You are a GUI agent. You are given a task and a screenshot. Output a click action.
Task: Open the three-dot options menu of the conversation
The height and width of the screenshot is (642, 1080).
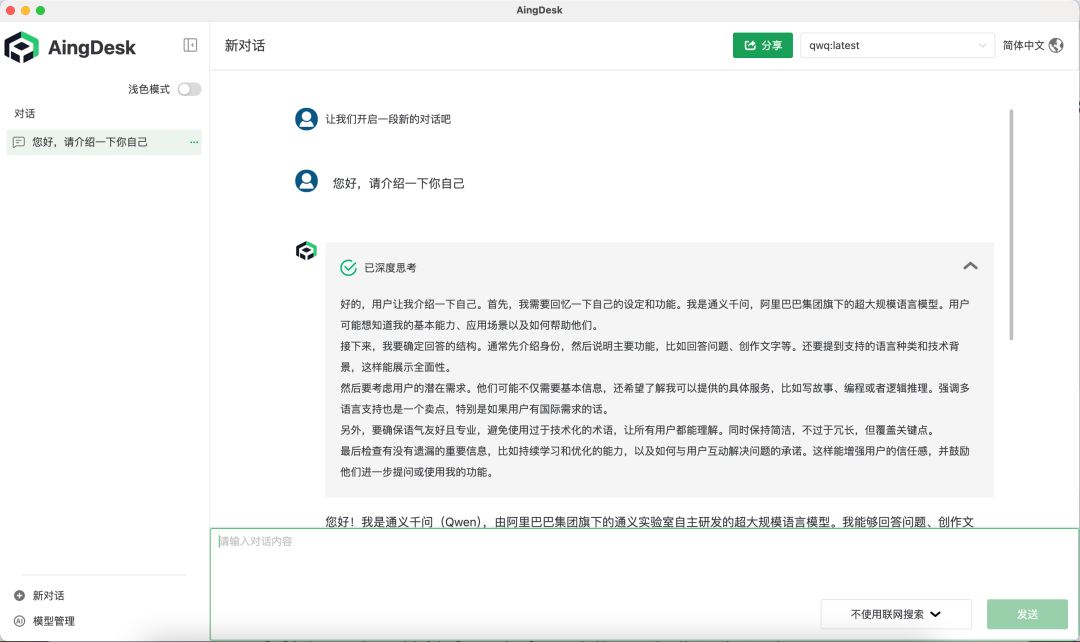pos(194,142)
